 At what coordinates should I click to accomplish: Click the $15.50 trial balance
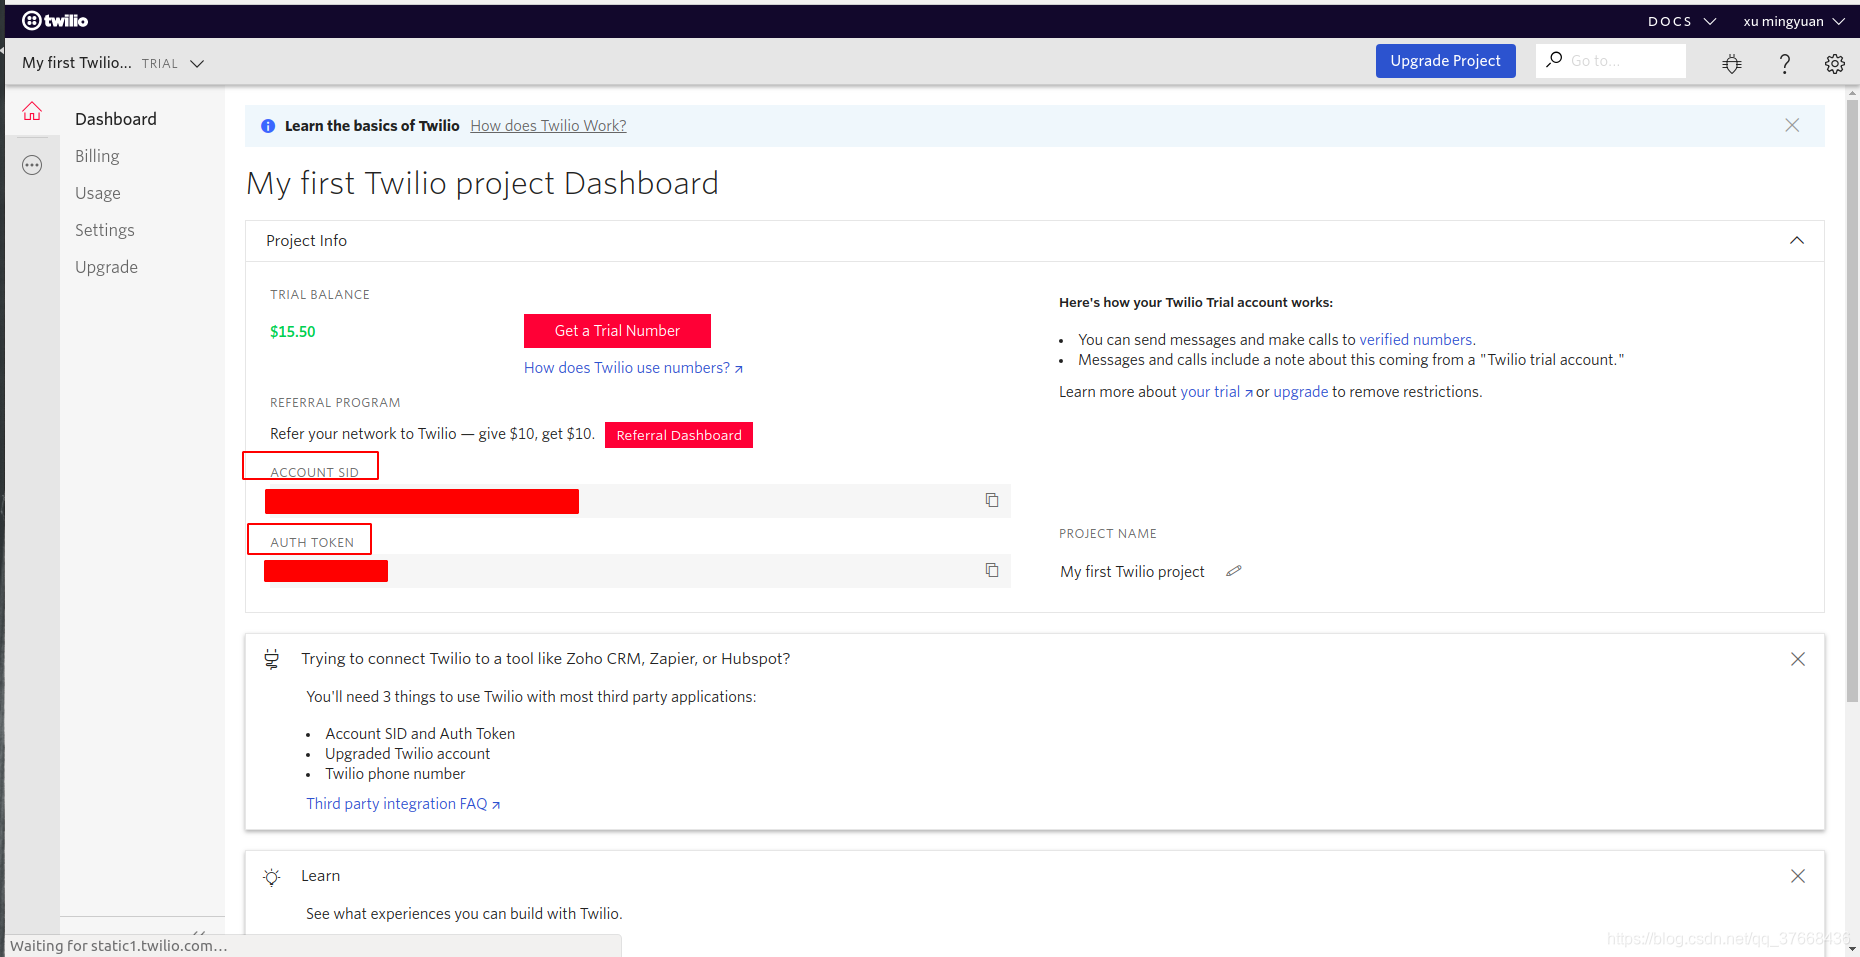pyautogui.click(x=293, y=332)
